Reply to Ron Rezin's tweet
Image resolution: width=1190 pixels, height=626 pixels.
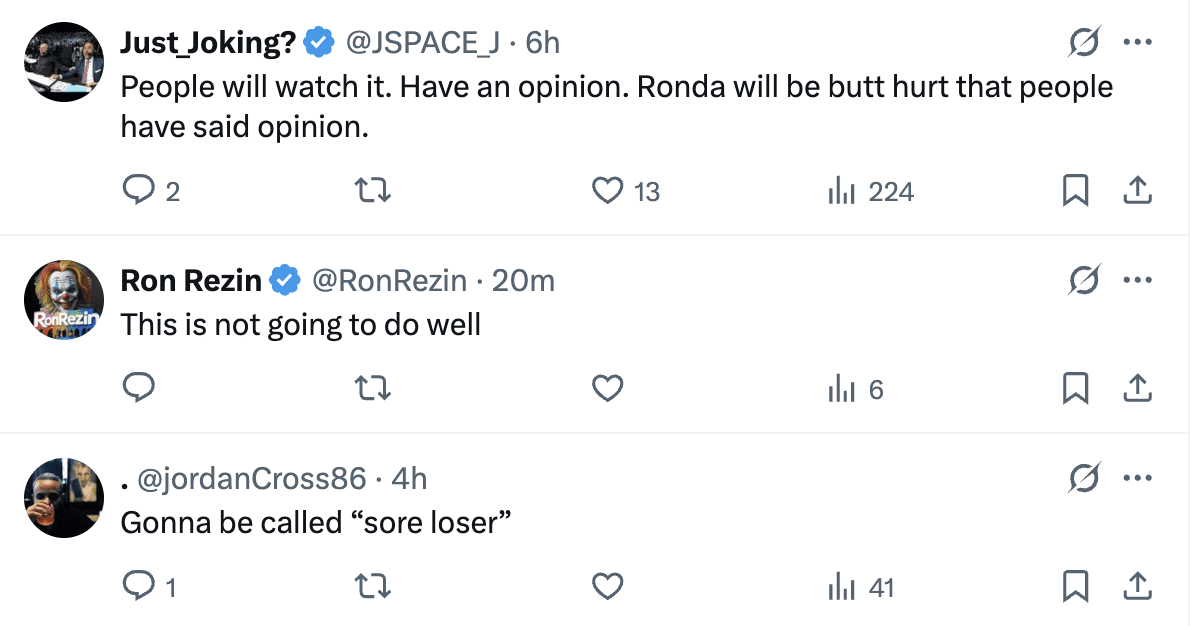(138, 389)
